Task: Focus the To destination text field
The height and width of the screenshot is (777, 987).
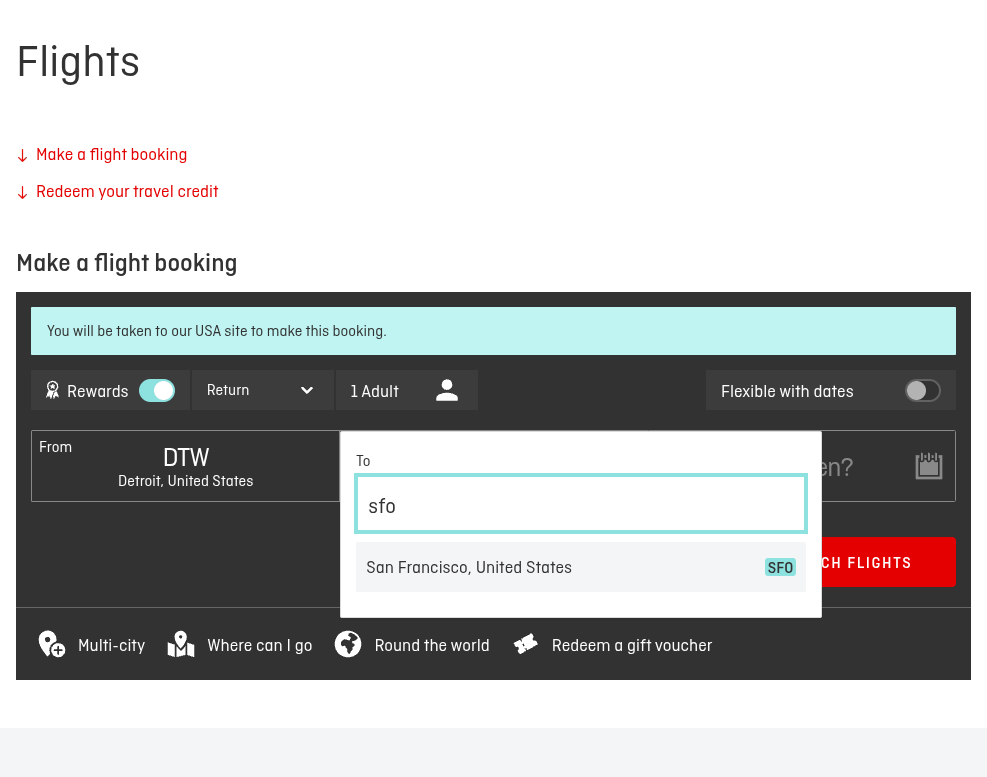Action: (580, 504)
